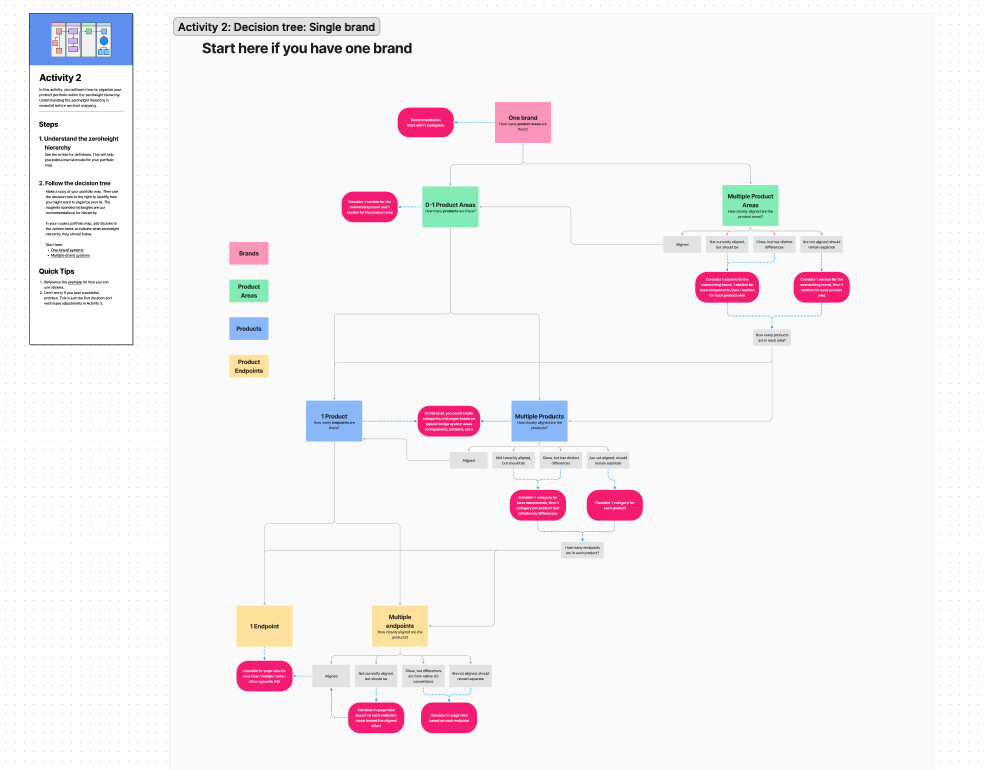The height and width of the screenshot is (770, 987).
Task: Click the bubble between 1 Product and Multiple Products
Action: coord(449,421)
